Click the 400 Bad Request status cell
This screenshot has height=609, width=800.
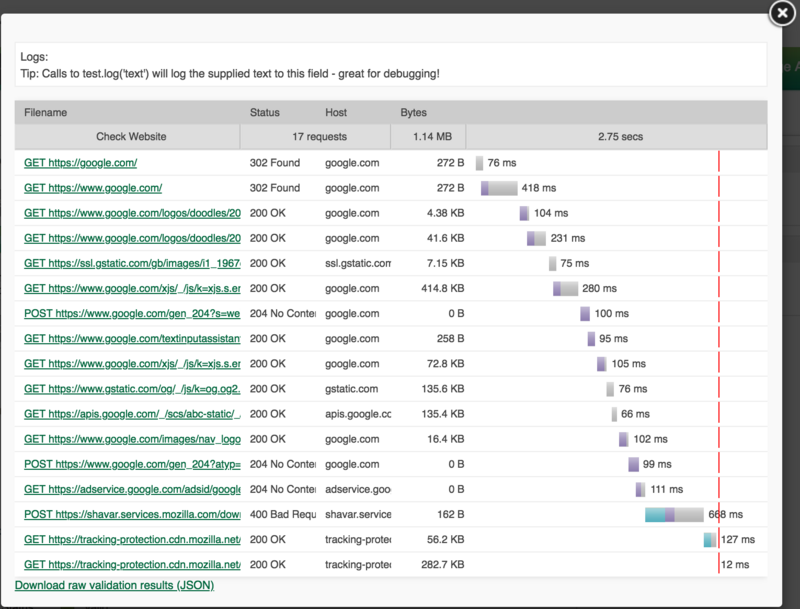pyautogui.click(x=283, y=514)
